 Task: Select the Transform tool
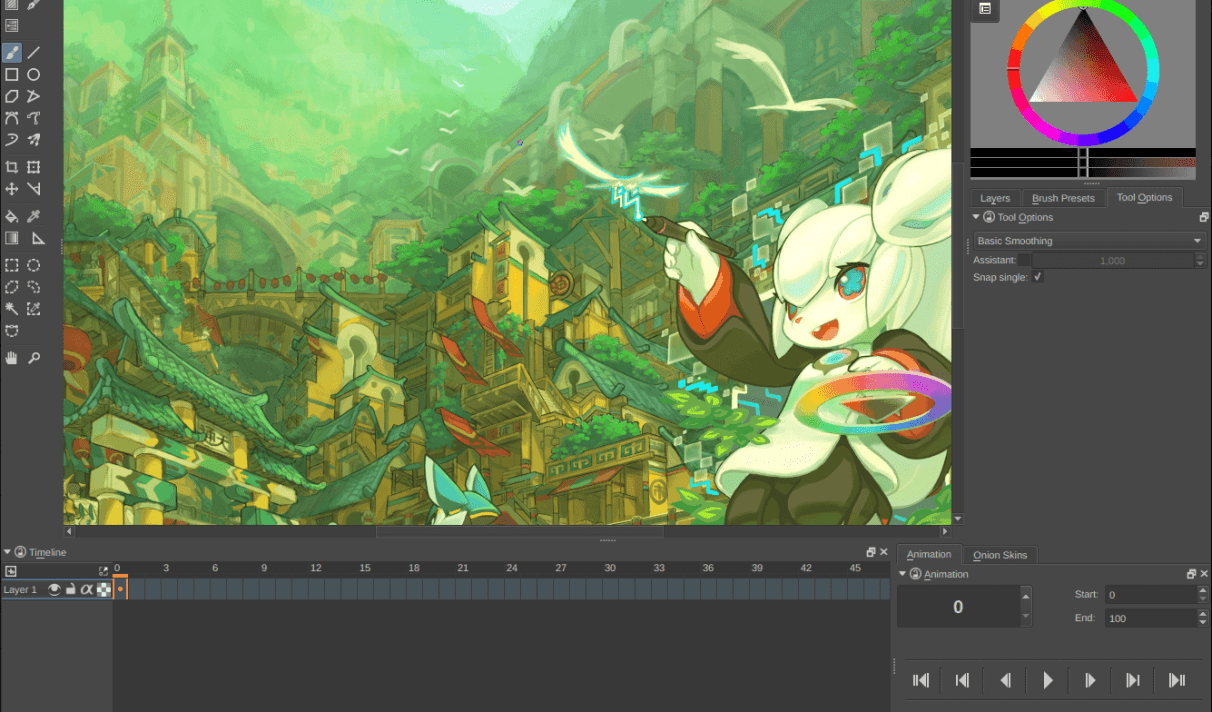click(x=34, y=167)
